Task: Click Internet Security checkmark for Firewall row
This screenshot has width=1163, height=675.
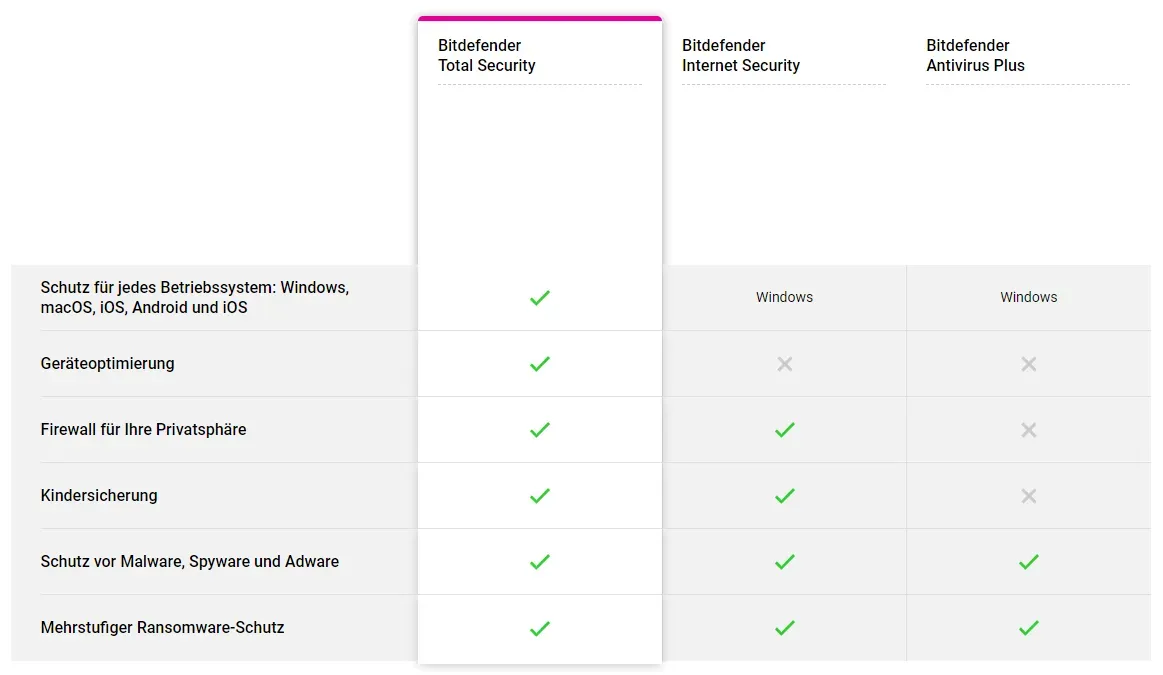Action: [x=785, y=430]
